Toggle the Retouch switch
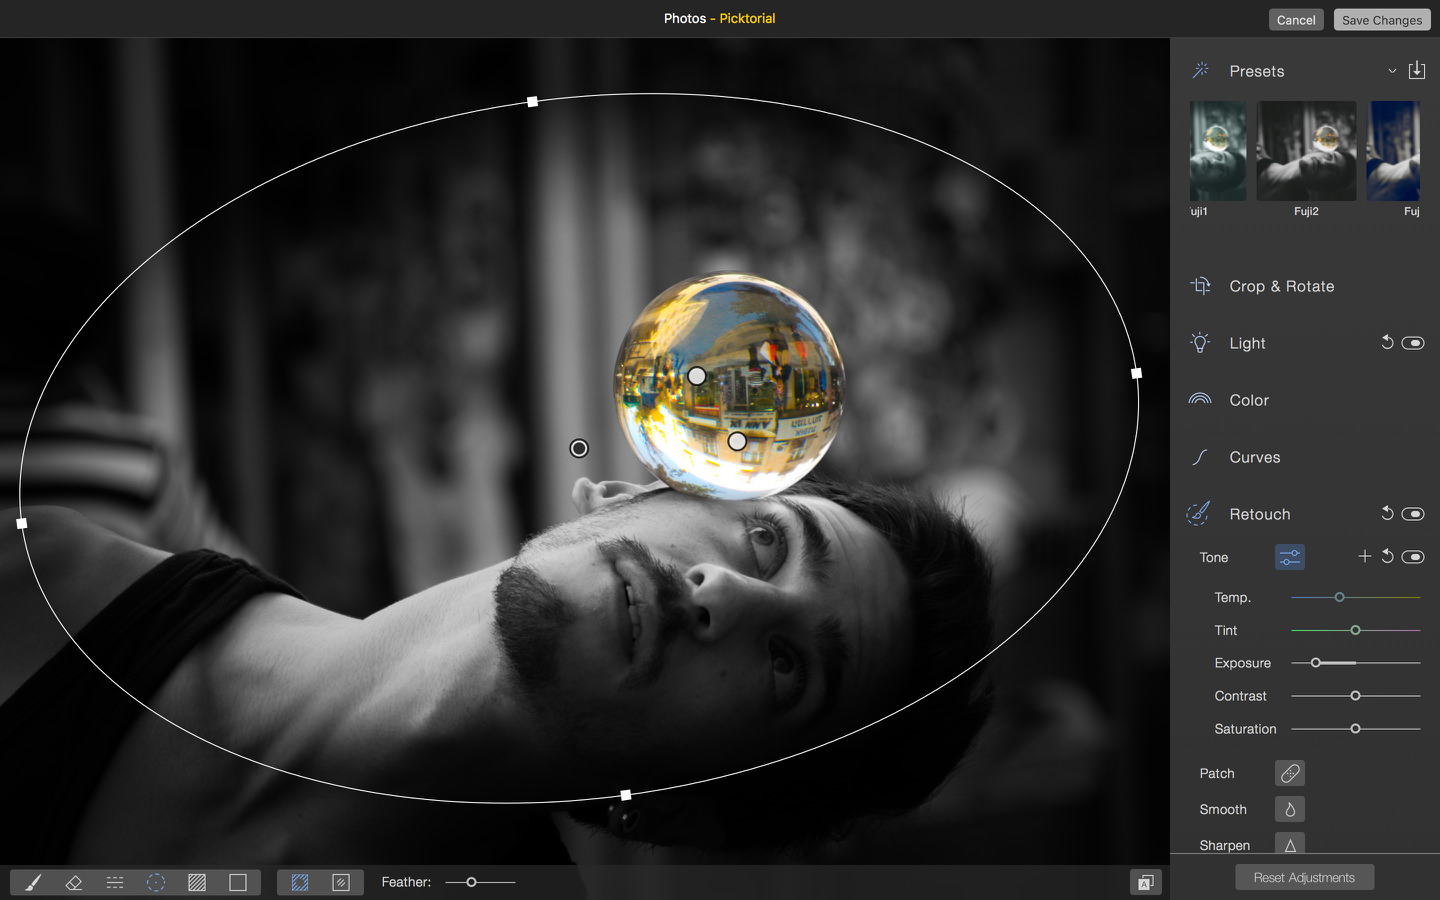 1413,514
